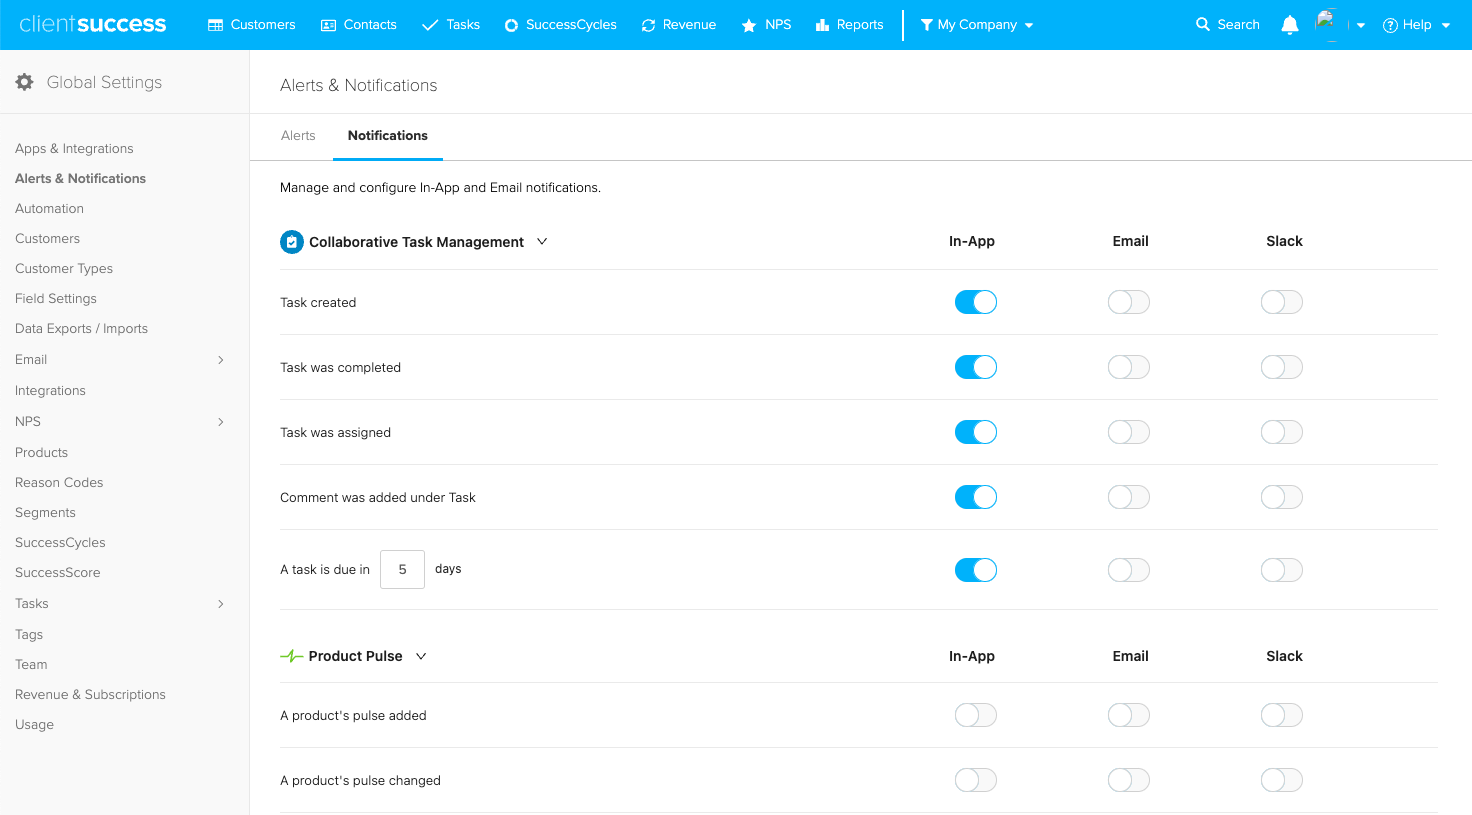Open Reason Codes settings
1472x815 pixels.
(x=59, y=482)
